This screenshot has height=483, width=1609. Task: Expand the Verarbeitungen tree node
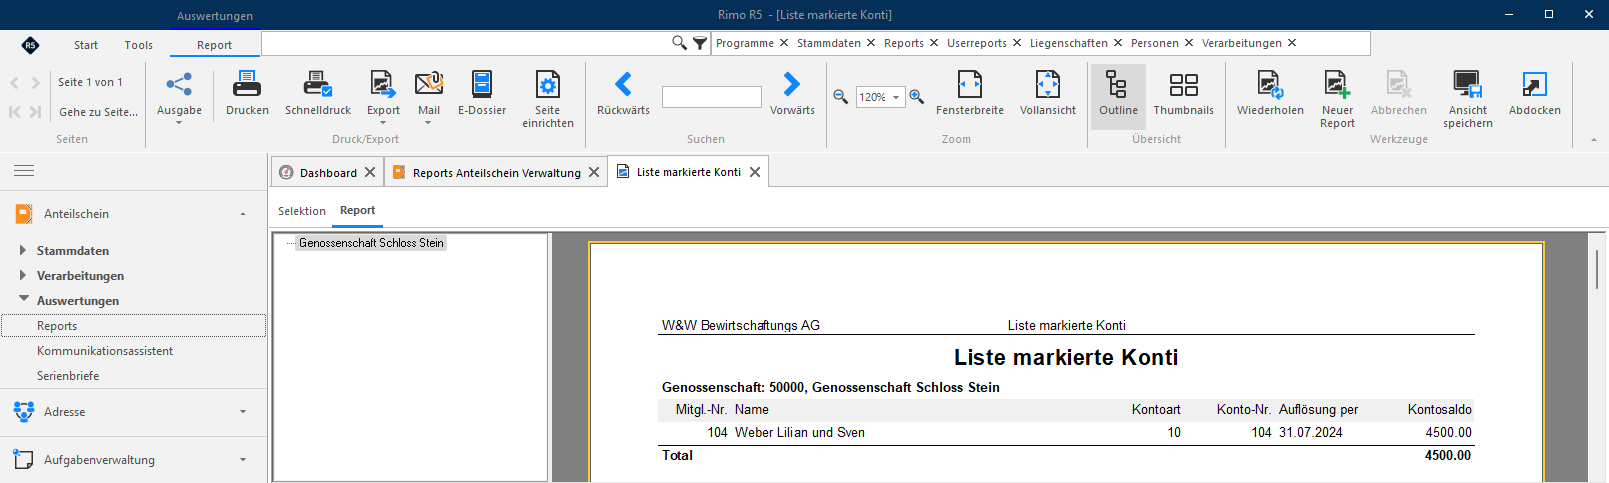point(22,275)
